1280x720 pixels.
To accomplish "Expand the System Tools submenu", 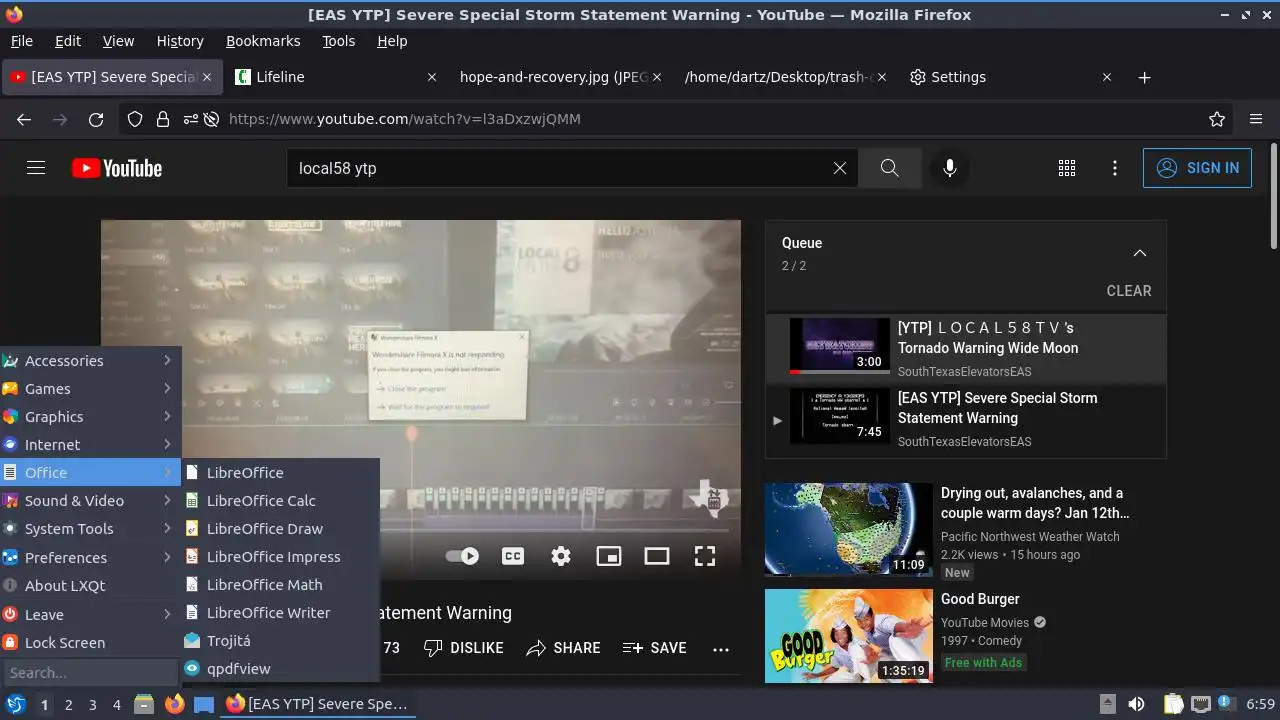I will tap(90, 528).
